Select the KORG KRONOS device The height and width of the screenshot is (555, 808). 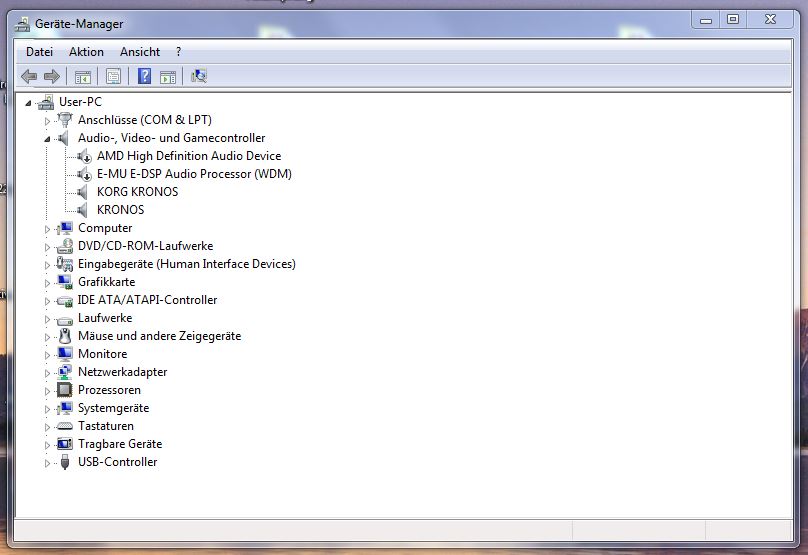[137, 192]
